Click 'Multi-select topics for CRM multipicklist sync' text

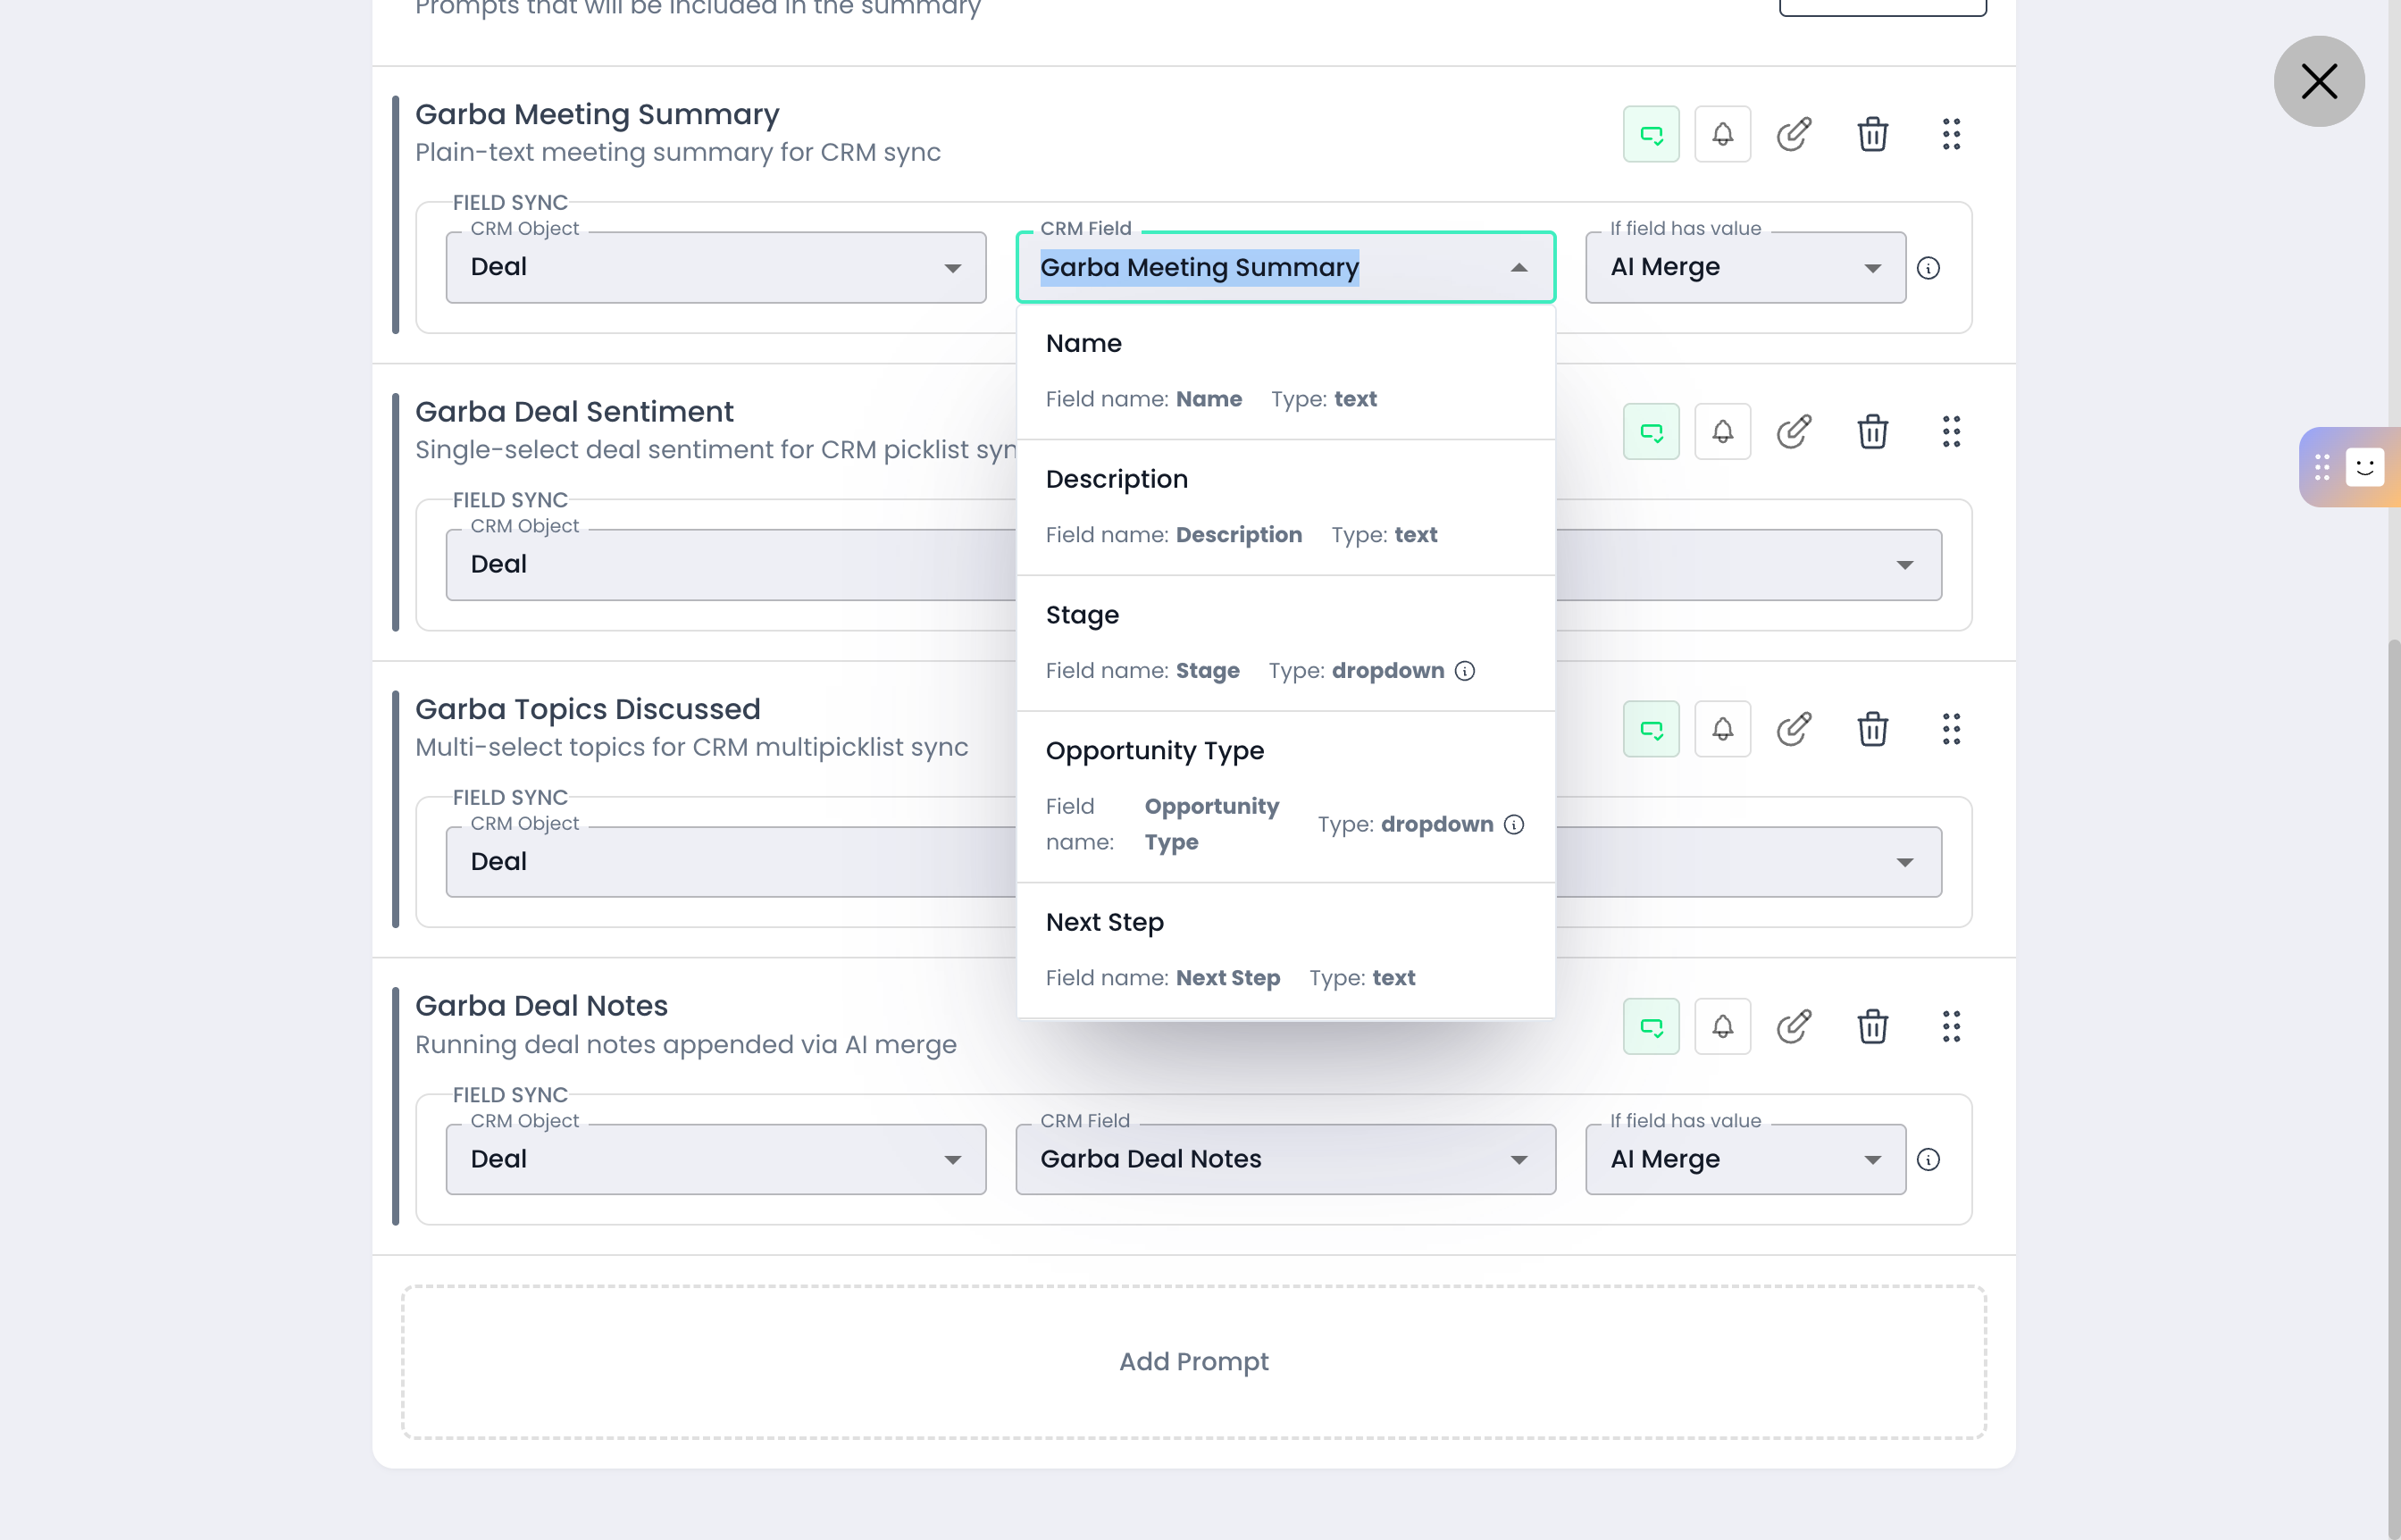coord(691,747)
